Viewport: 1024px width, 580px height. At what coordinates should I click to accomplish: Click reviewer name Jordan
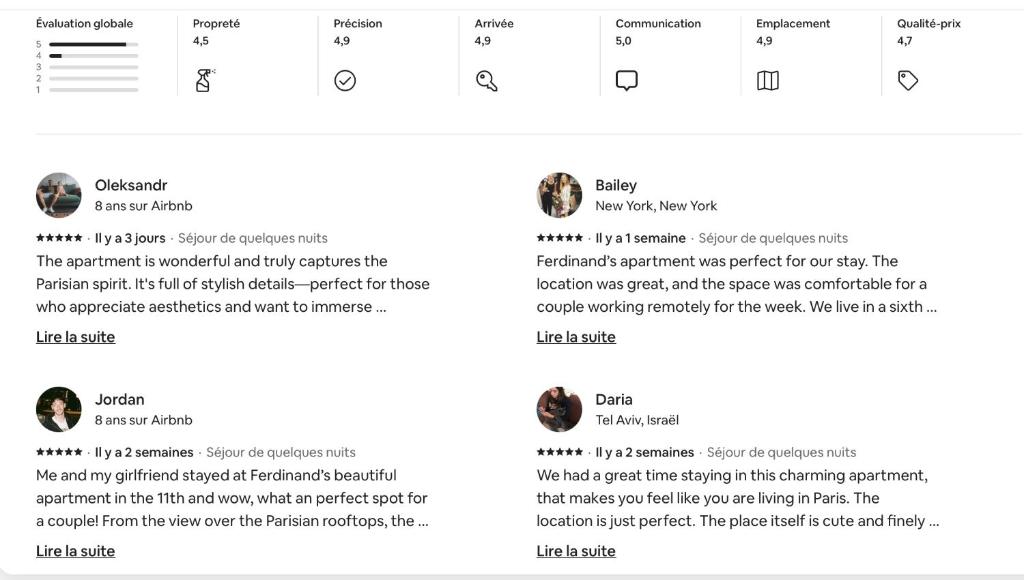click(x=120, y=399)
